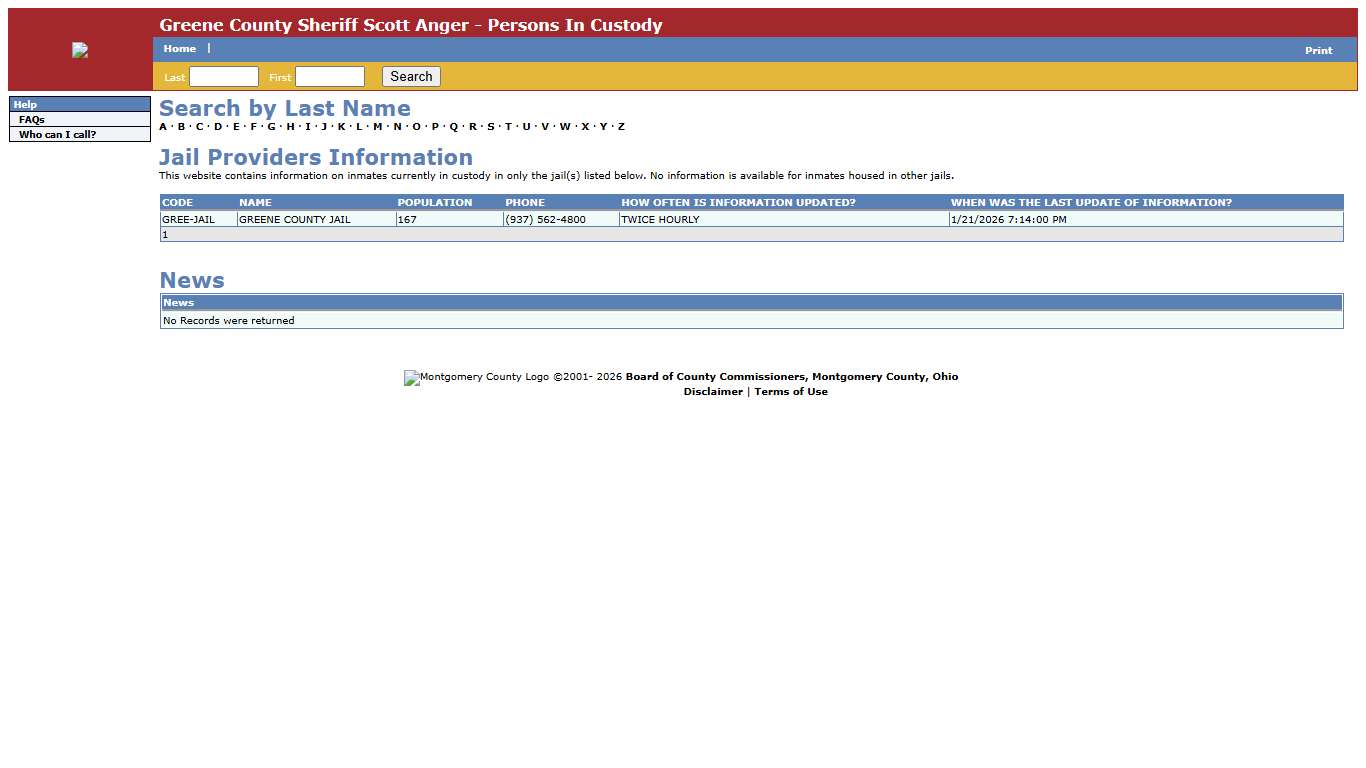1366x768 pixels.
Task: Click the Last name input field
Action: (x=224, y=77)
